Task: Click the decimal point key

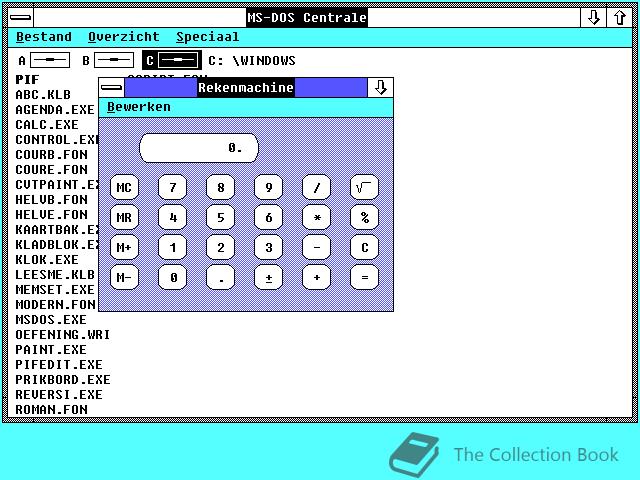Action: pos(220,278)
